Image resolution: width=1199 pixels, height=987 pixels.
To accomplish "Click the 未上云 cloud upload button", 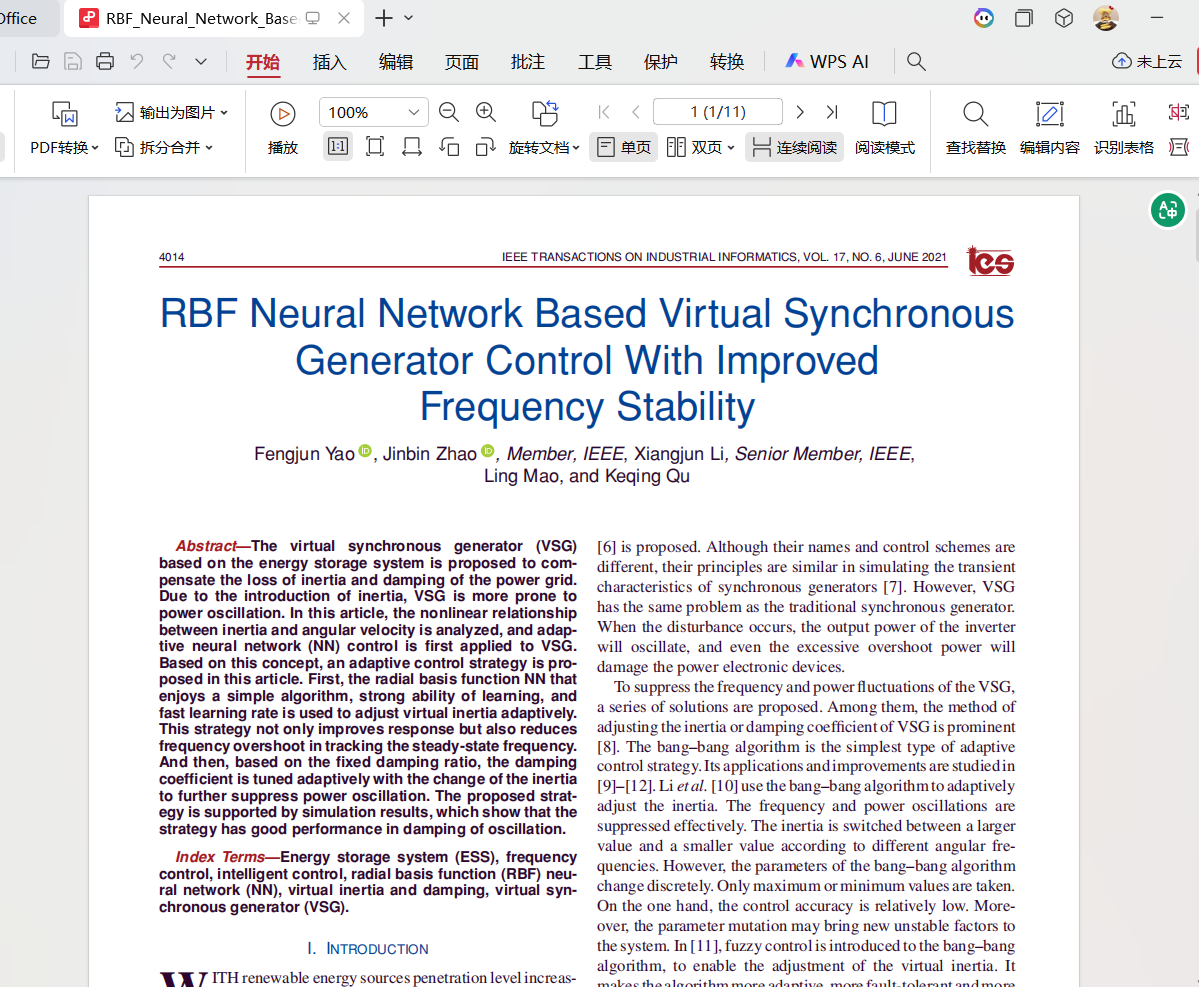I will click(1147, 62).
